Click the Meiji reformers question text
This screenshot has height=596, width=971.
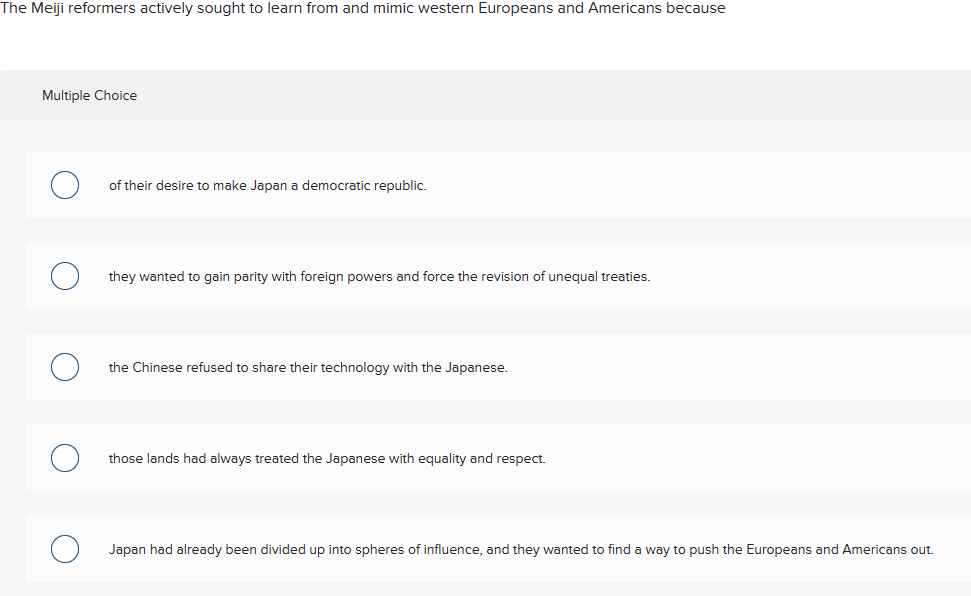tap(363, 8)
